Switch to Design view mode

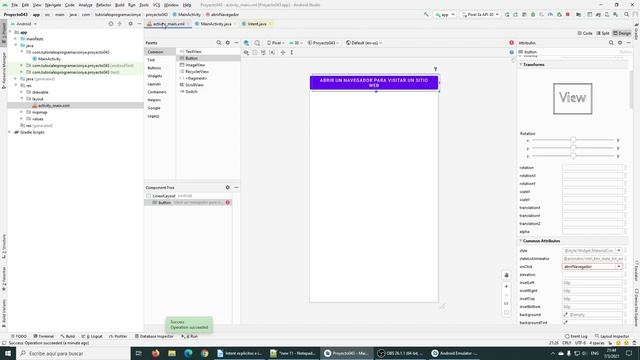622,33
